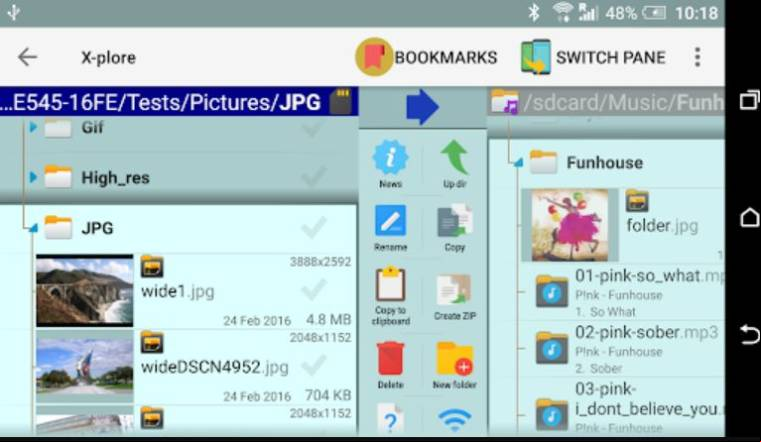761x442 pixels.
Task: Open the three-dot overflow menu
Action: [697, 57]
